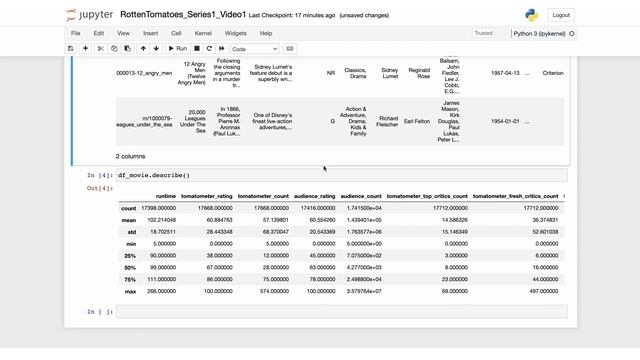This screenshot has width=640, height=360.
Task: Click the Jupyter logo
Action: coord(89,15)
